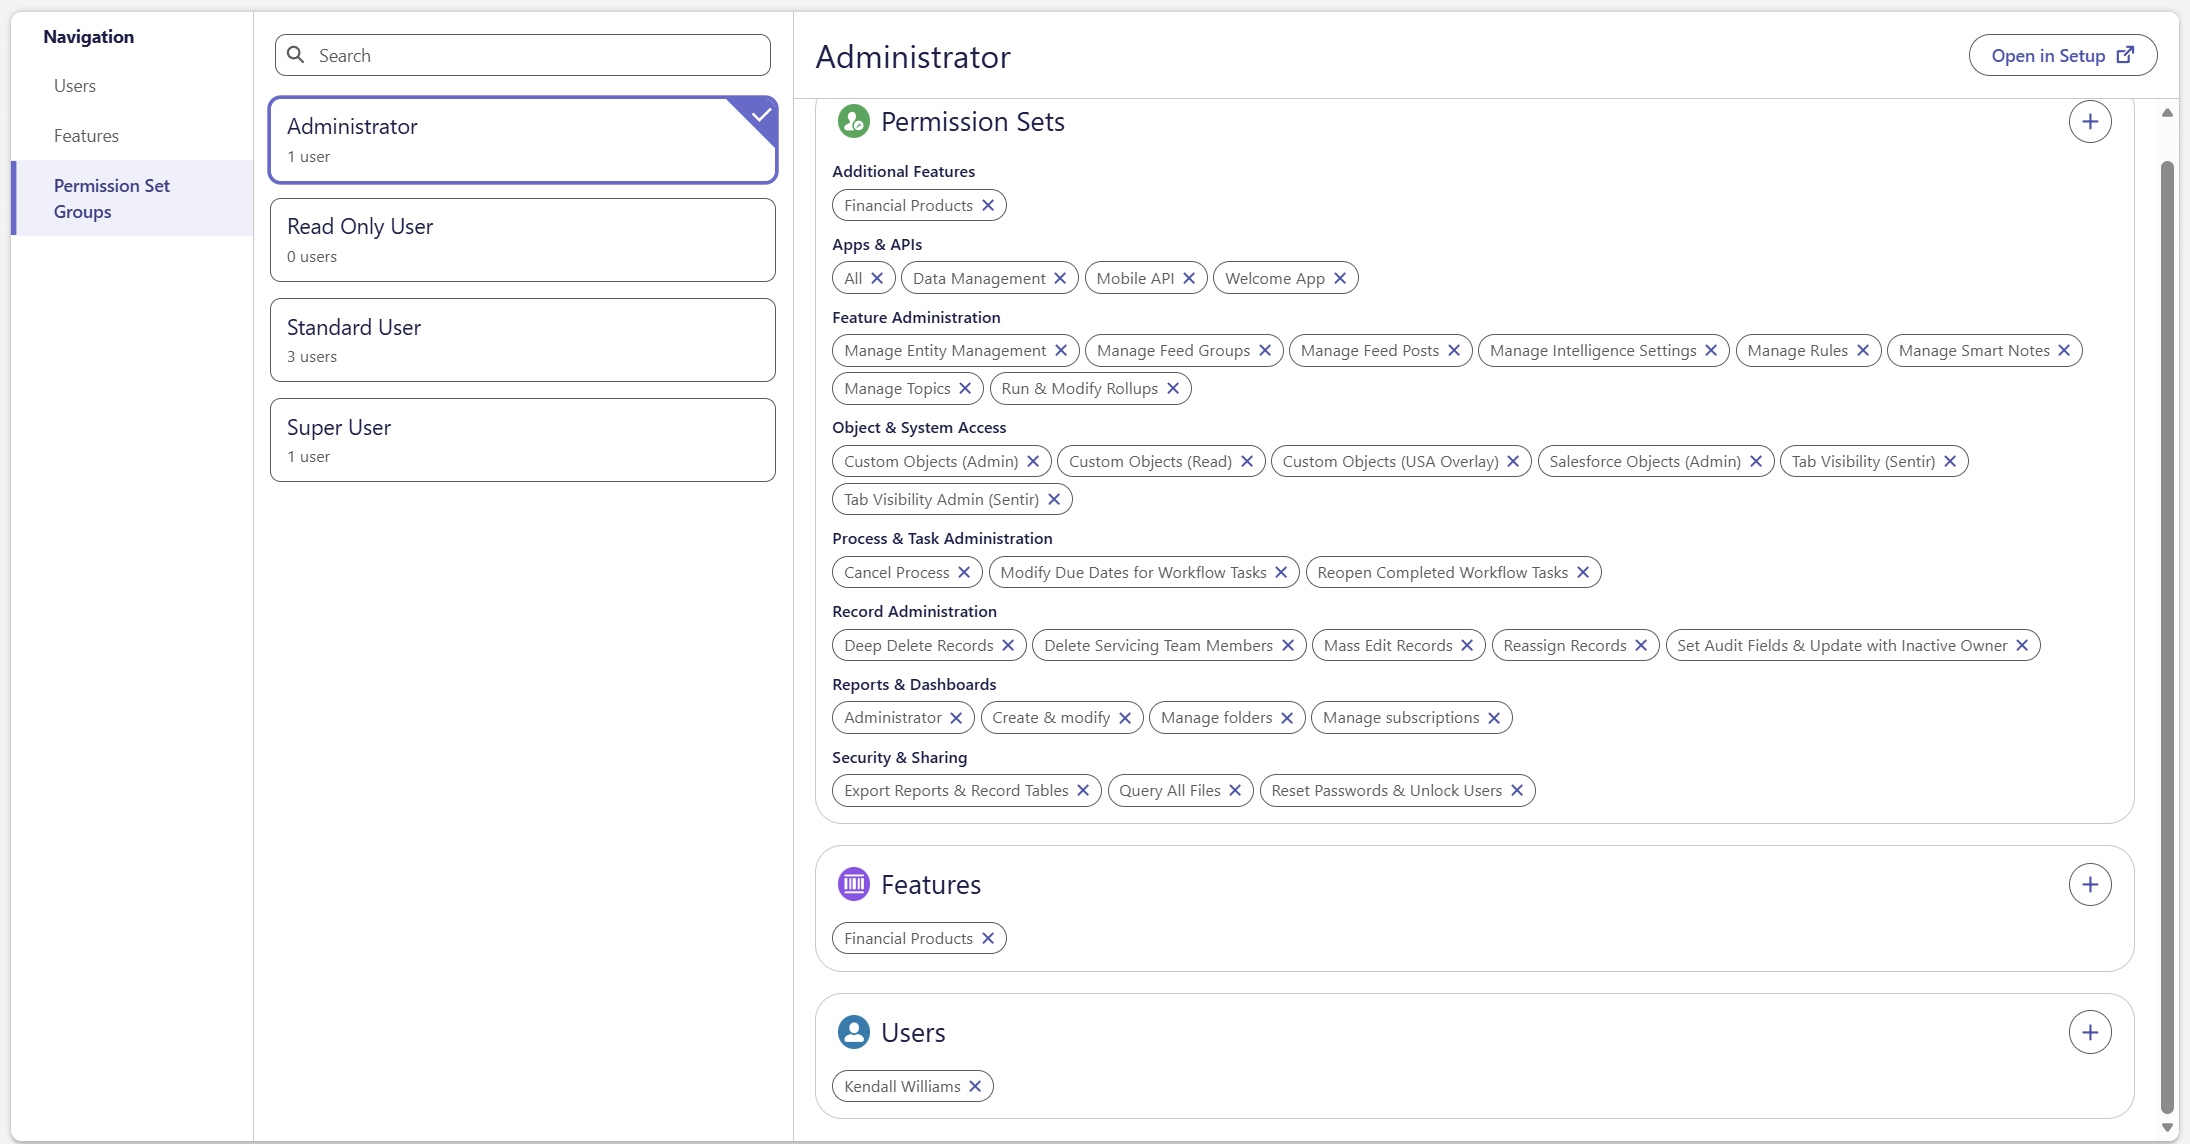2190x1144 pixels.
Task: Remove Reopen Completed Workflow Tasks pill
Action: [1583, 572]
